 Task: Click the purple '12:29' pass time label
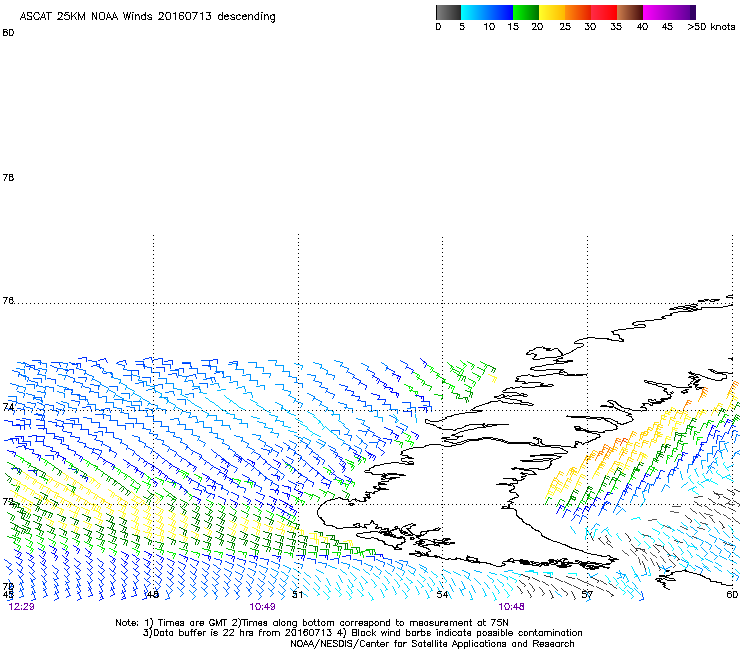[21, 607]
